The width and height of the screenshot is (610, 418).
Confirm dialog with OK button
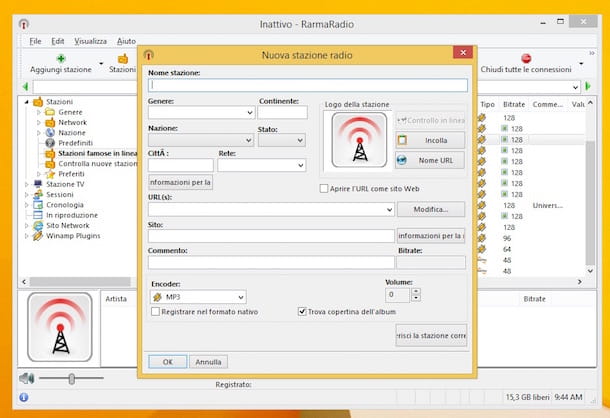coord(168,362)
